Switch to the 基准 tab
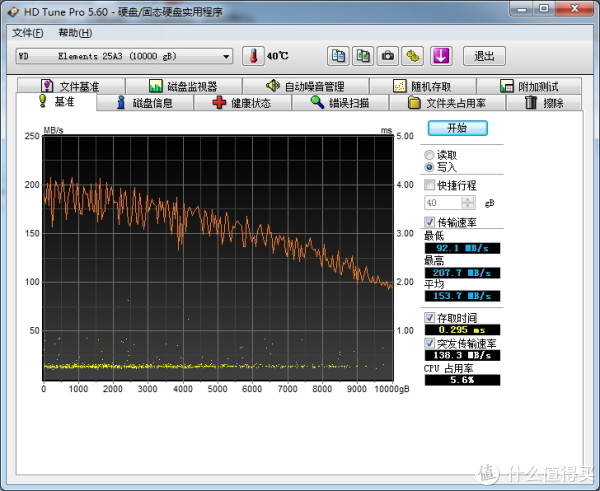The height and width of the screenshot is (491, 600). (x=56, y=102)
